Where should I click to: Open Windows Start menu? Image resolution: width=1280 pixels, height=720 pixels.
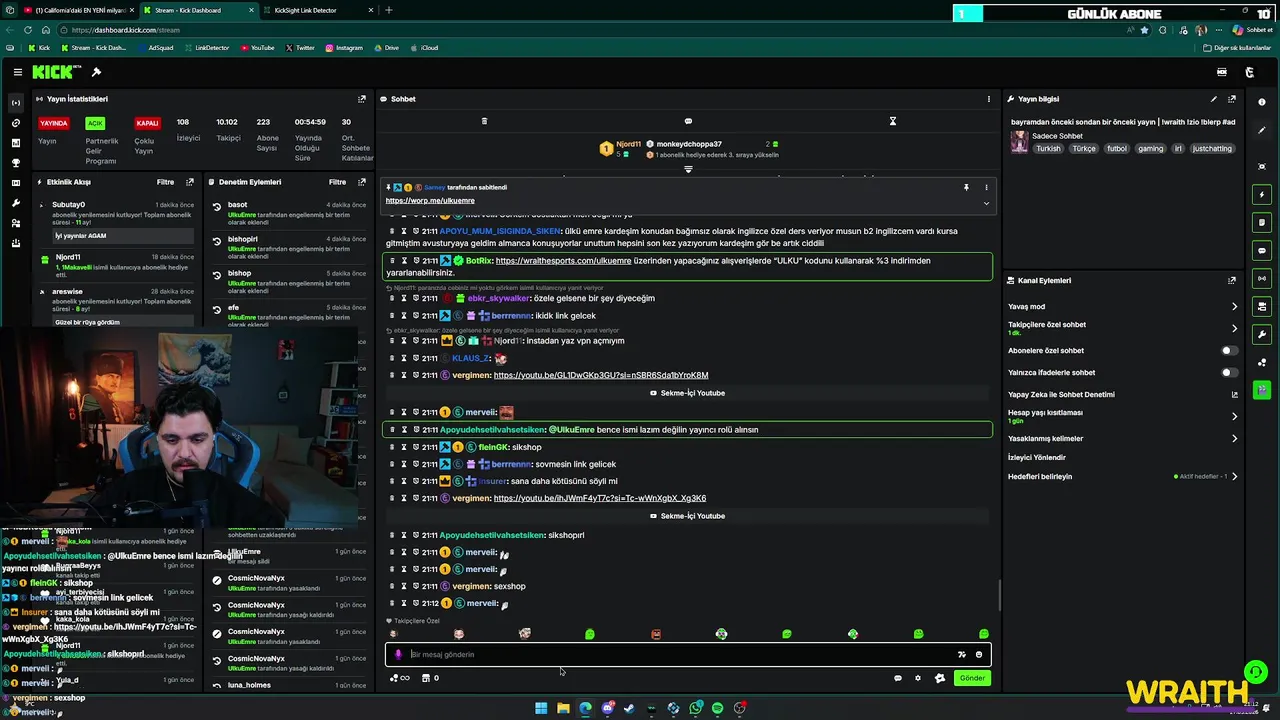click(x=541, y=708)
